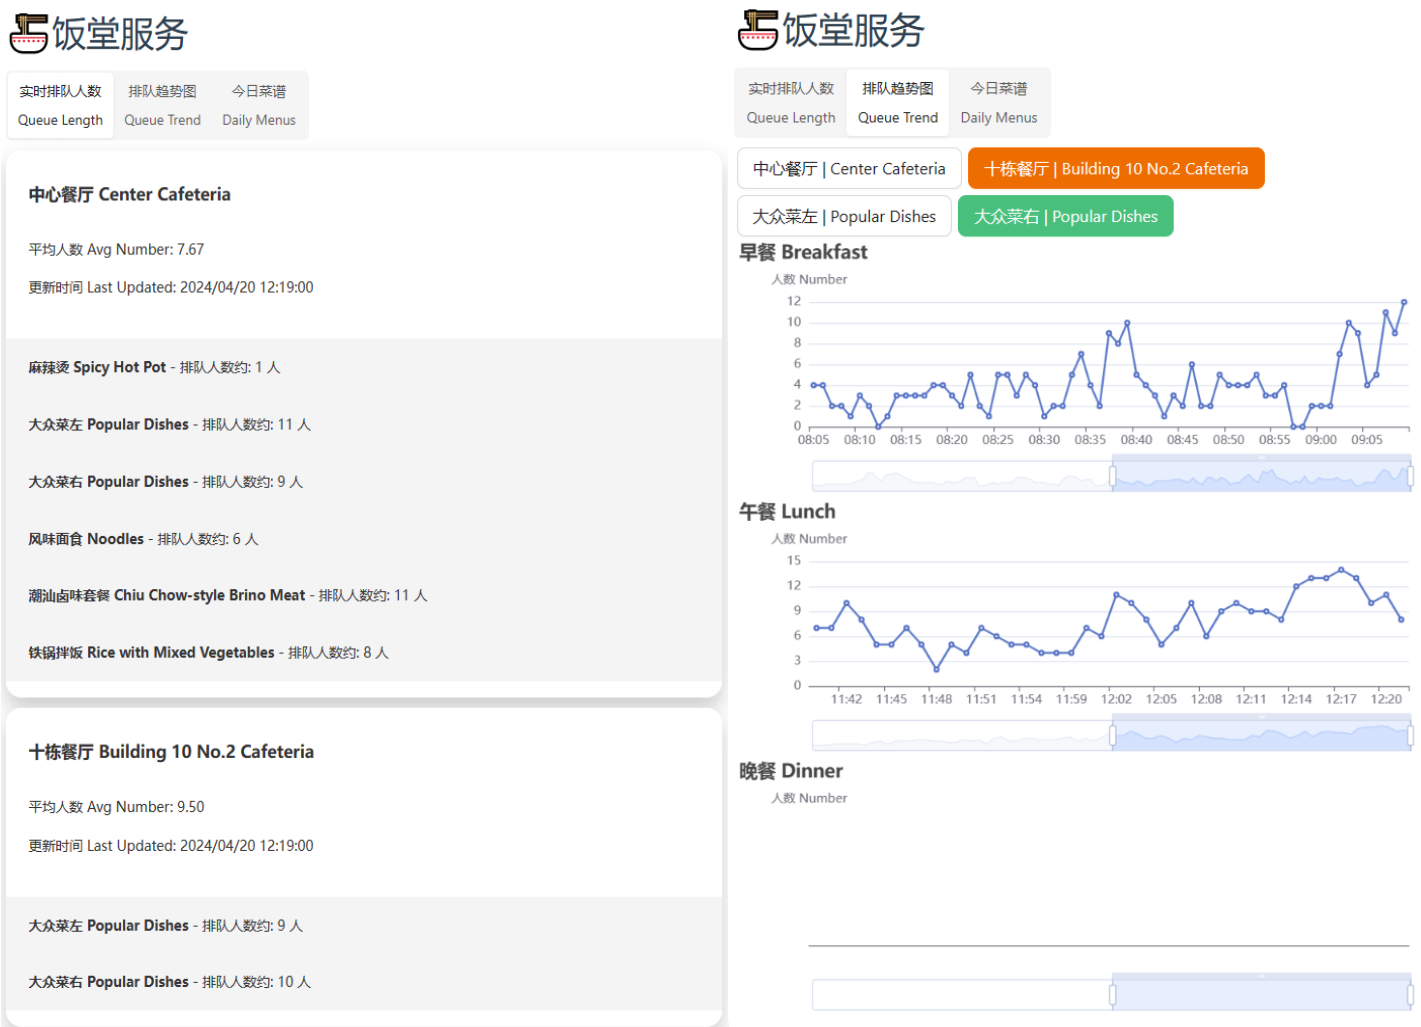Viewport: 1421px width, 1027px height.
Task: Click the noodle bowl logo in right panel
Action: [758, 30]
